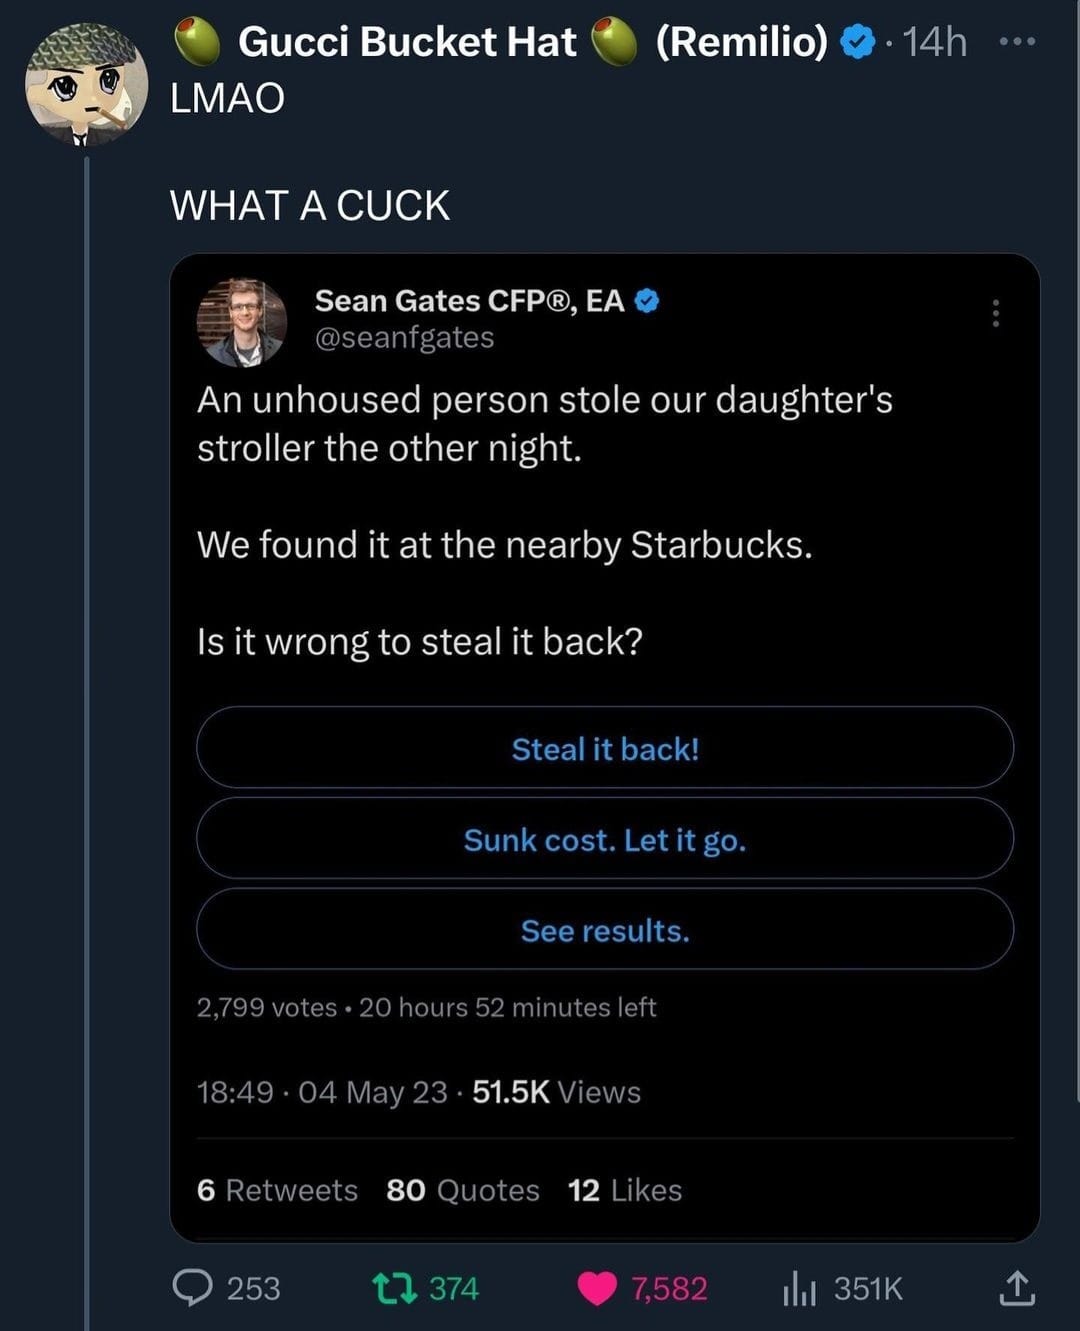1080x1331 pixels.
Task: Vote 'Sunk cost. Let it go.' option
Action: coord(605,839)
